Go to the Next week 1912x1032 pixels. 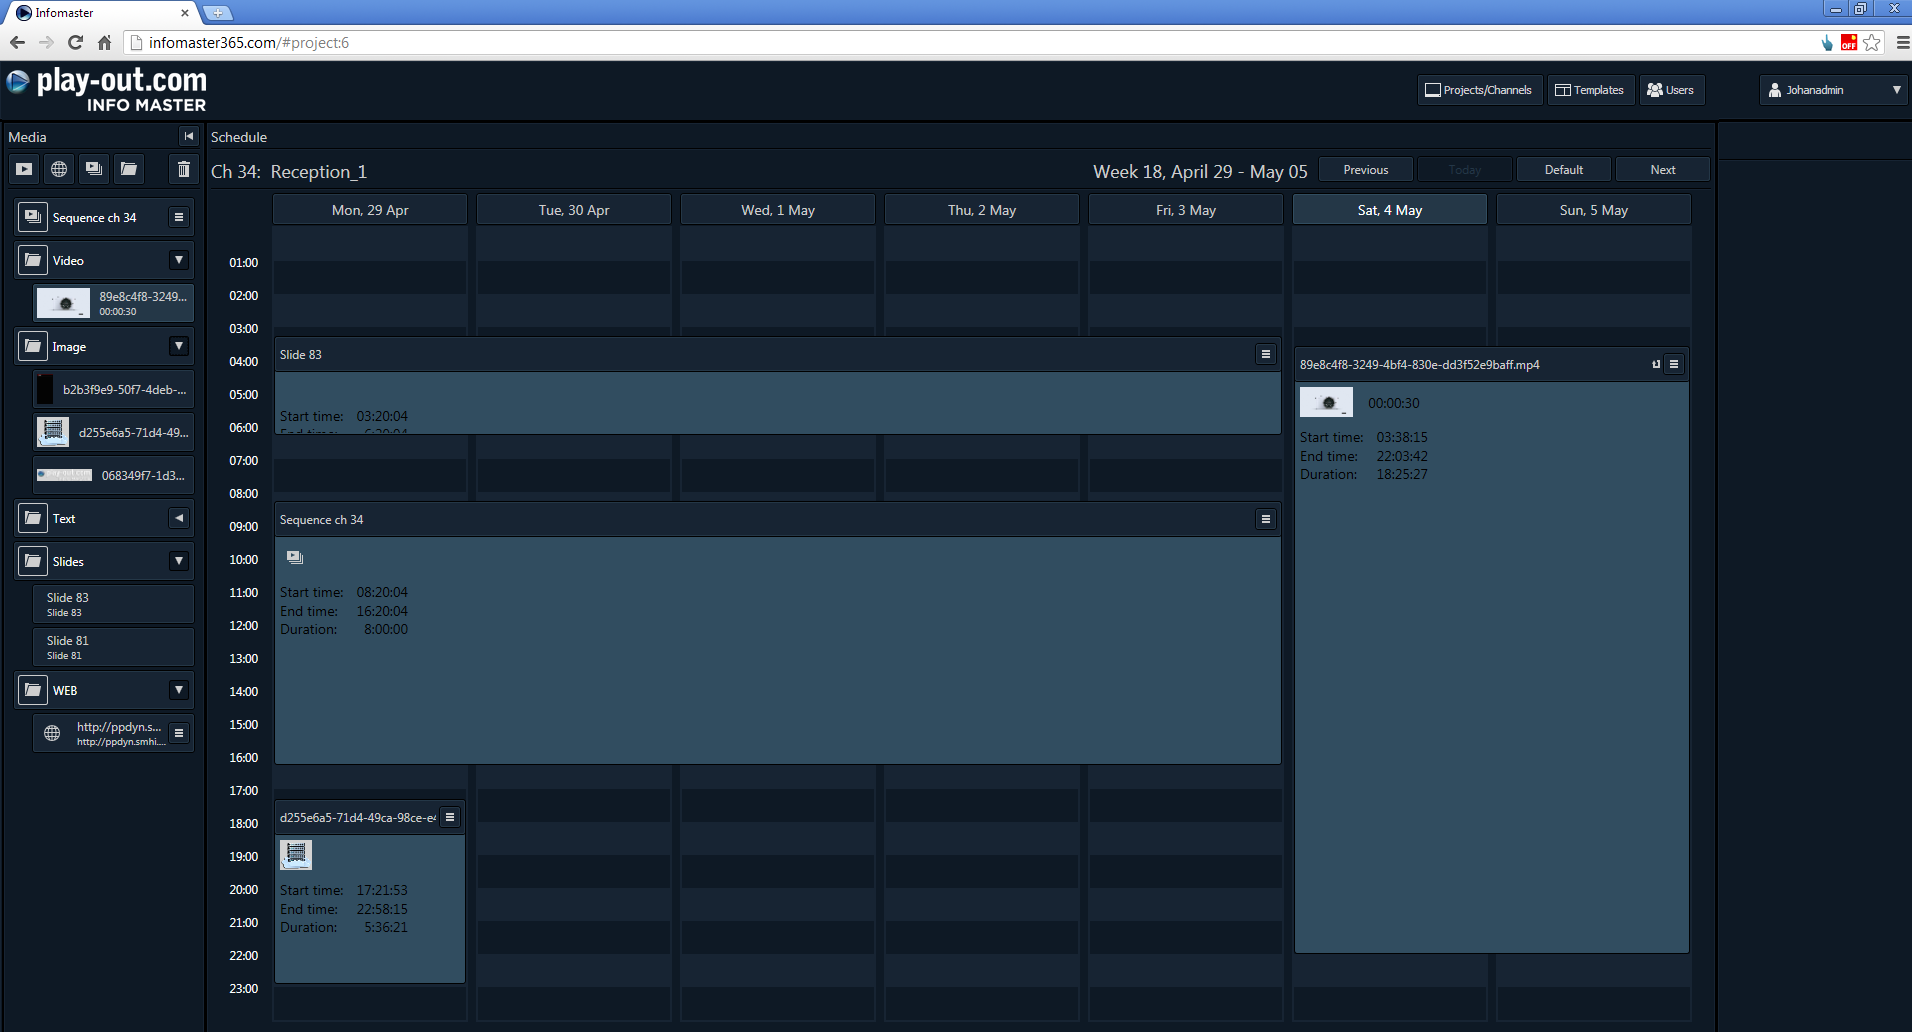(1662, 170)
